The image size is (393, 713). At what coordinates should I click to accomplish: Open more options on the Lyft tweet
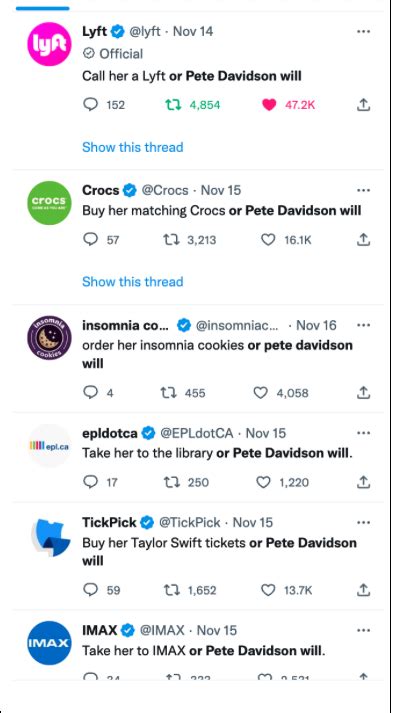point(363,31)
